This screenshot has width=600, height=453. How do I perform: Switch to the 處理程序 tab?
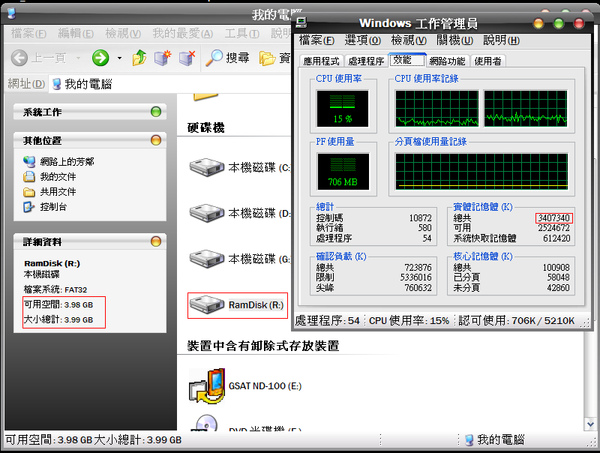click(366, 61)
